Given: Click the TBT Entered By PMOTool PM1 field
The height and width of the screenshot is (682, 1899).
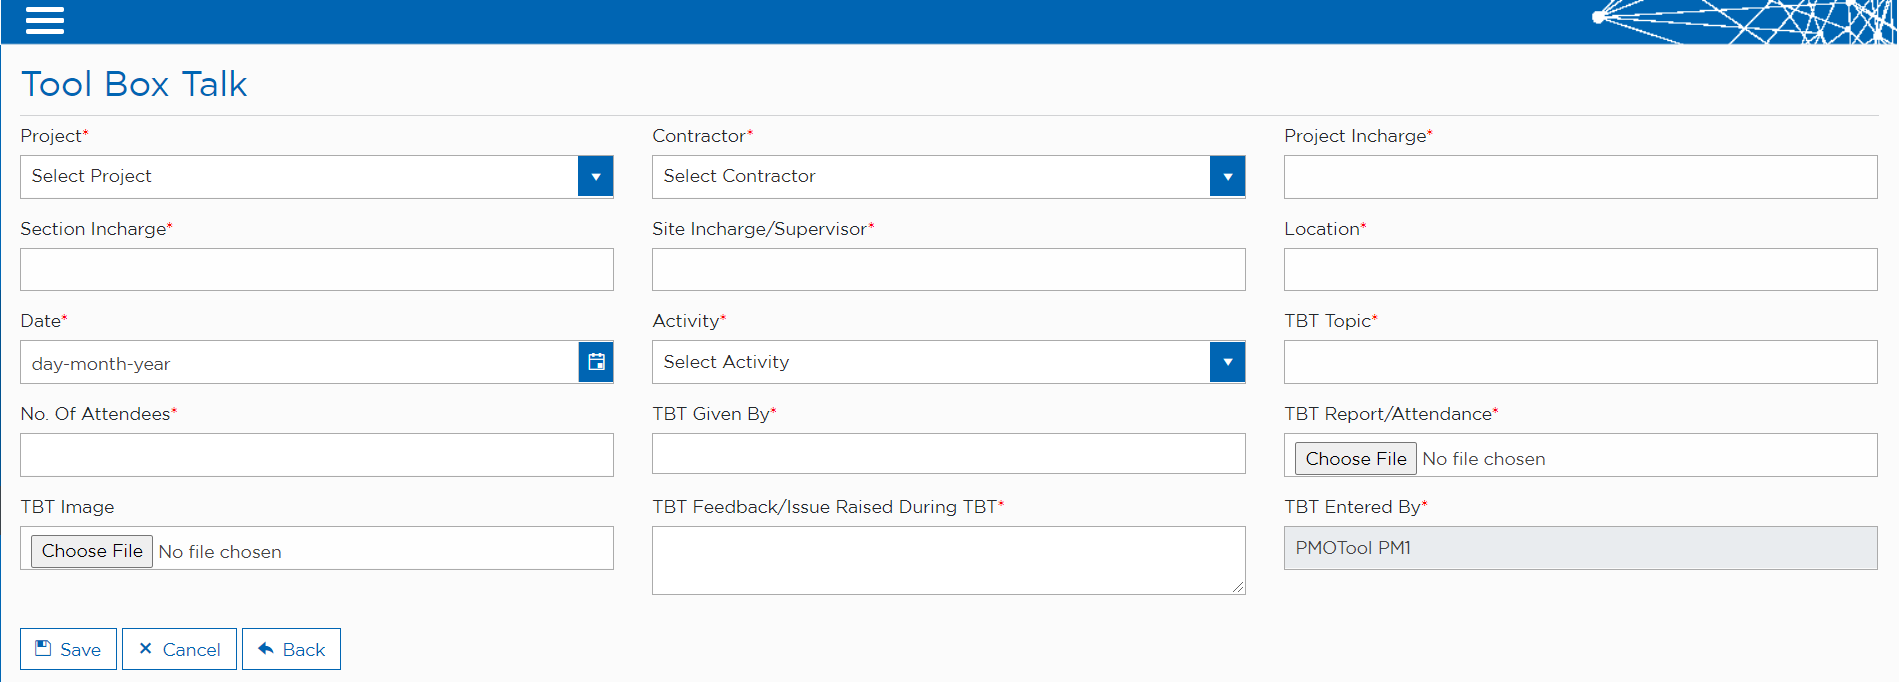Looking at the screenshot, I should click(1580, 548).
